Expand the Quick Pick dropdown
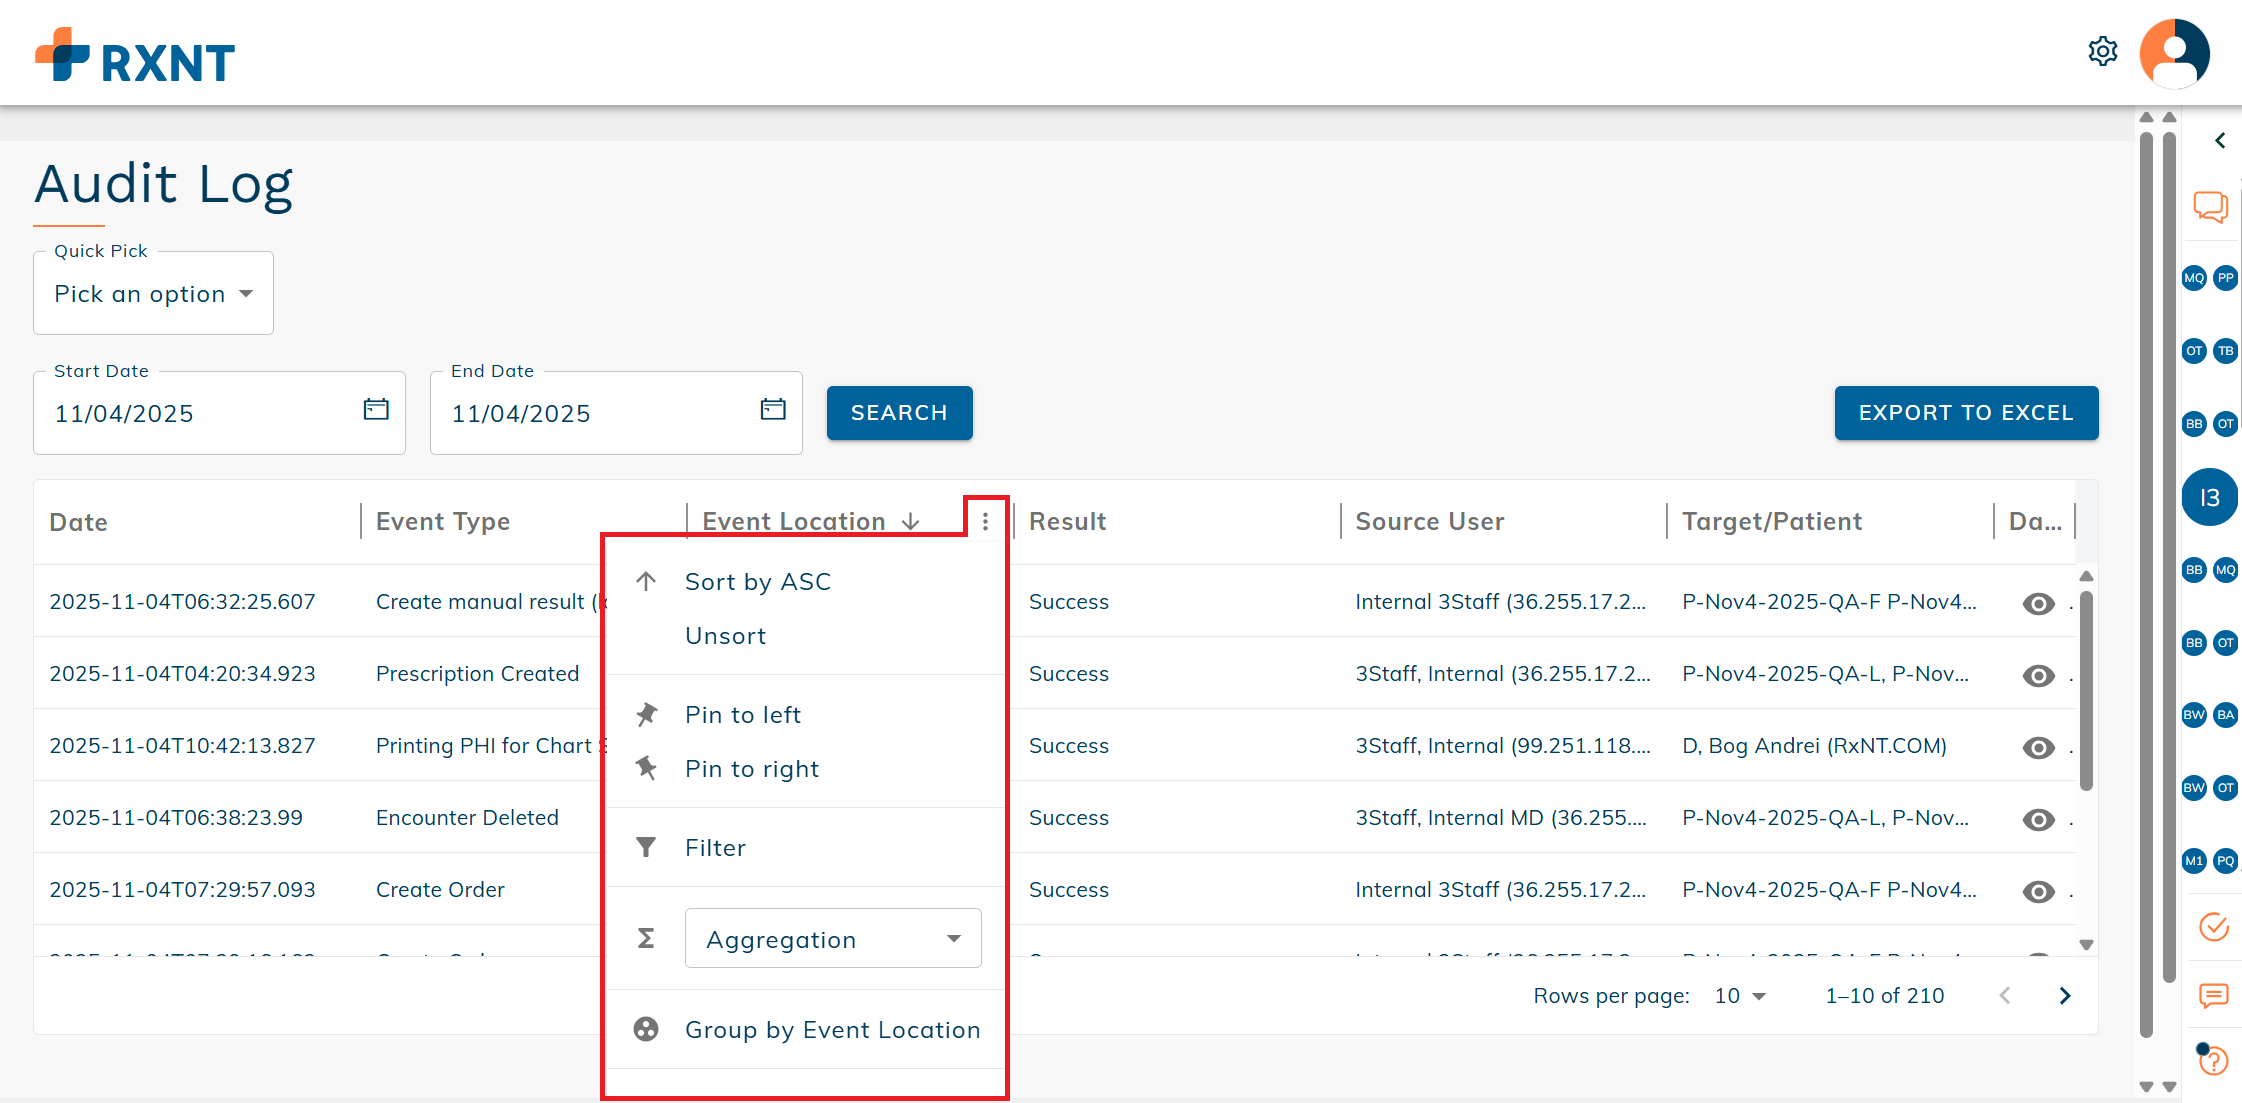Image resolution: width=2242 pixels, height=1103 pixels. pos(153,294)
